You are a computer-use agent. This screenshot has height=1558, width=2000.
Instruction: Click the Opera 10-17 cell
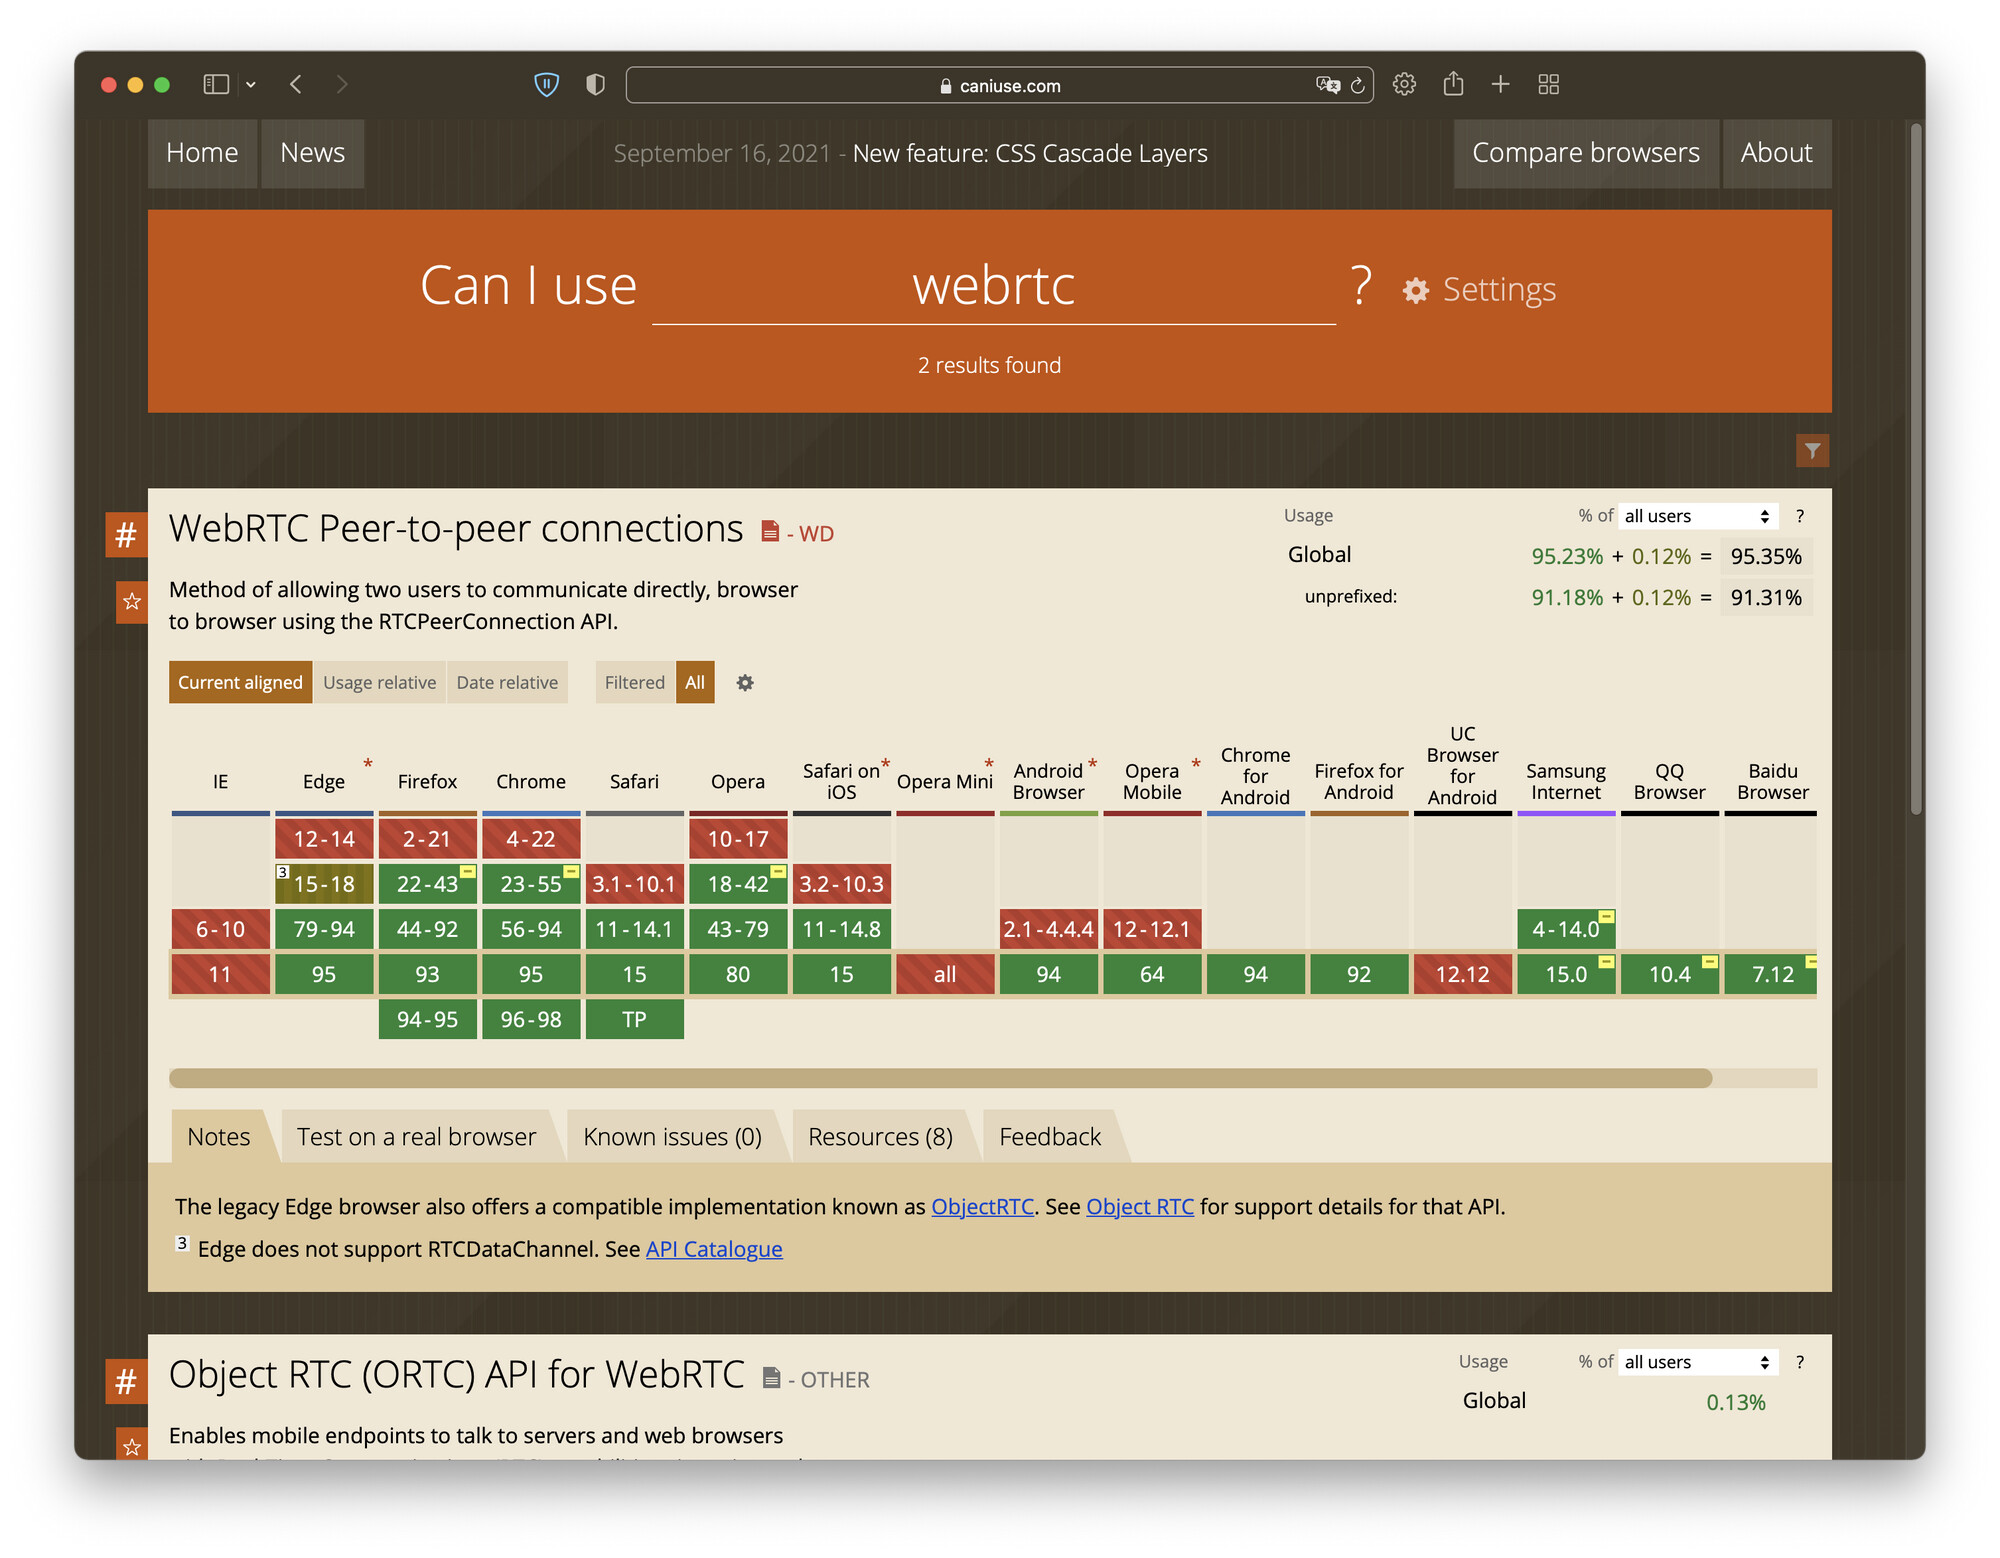(x=738, y=839)
